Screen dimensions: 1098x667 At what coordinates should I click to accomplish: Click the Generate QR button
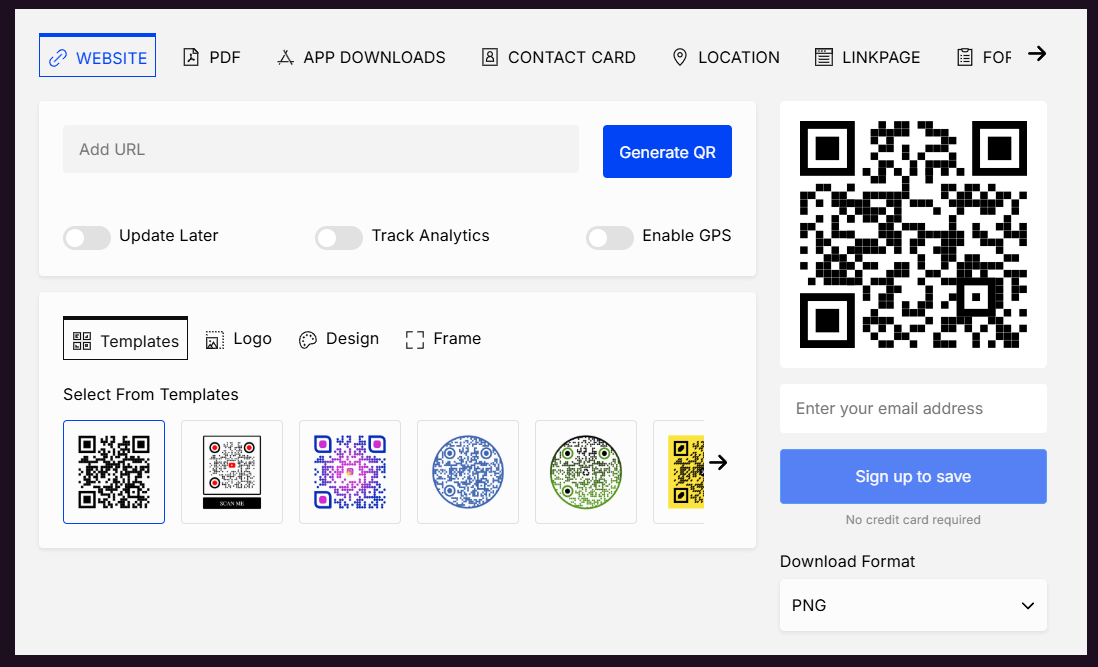tap(667, 152)
